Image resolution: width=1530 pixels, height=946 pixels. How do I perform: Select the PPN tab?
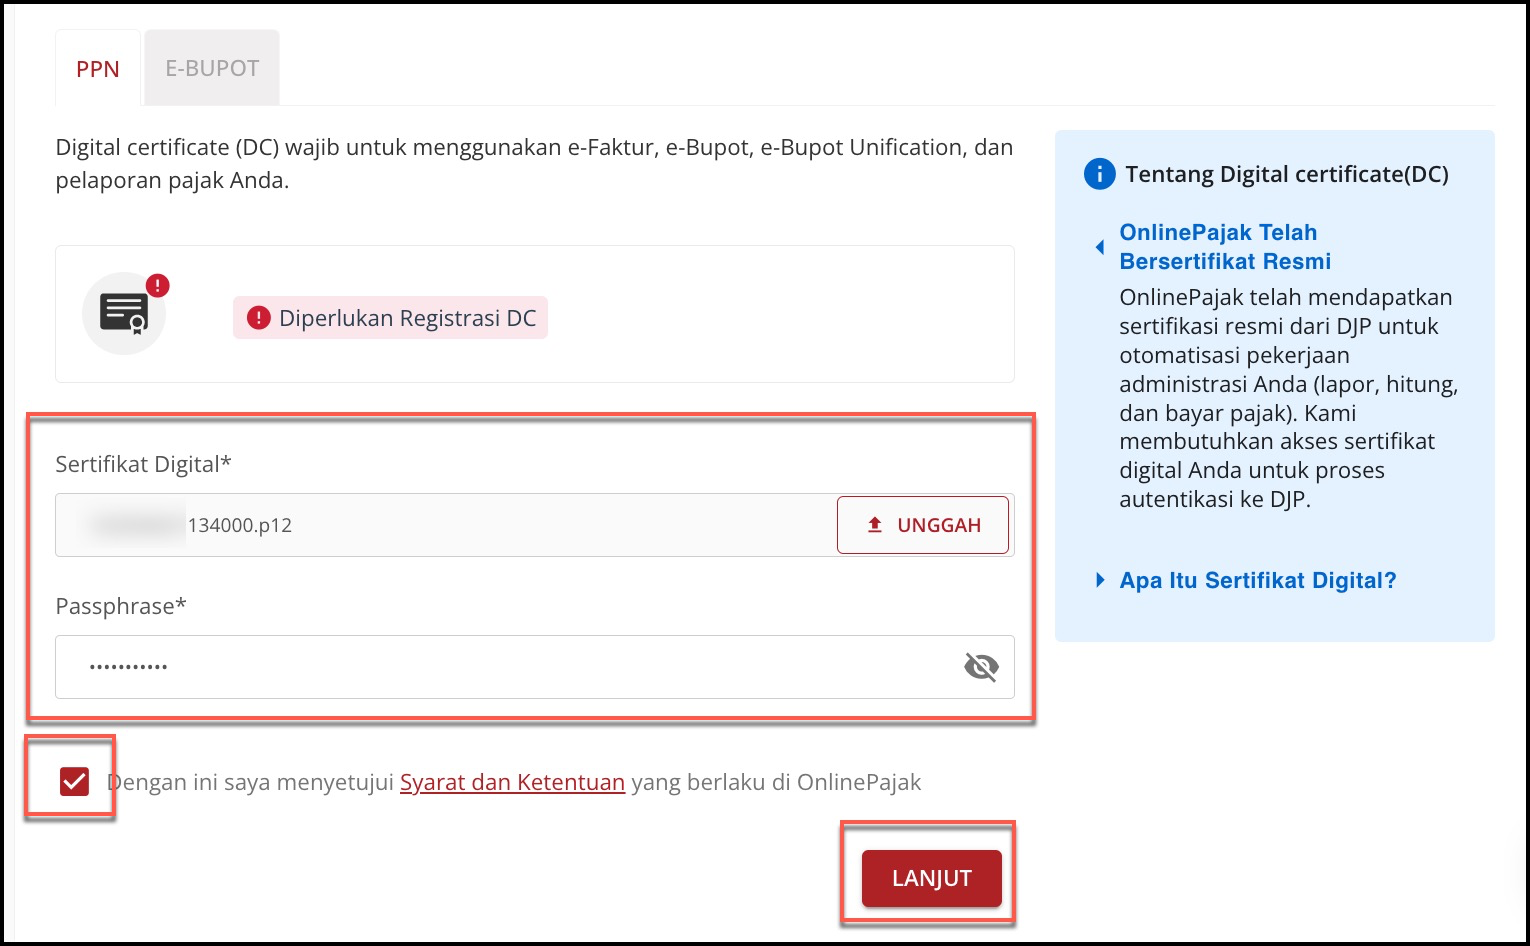click(98, 69)
